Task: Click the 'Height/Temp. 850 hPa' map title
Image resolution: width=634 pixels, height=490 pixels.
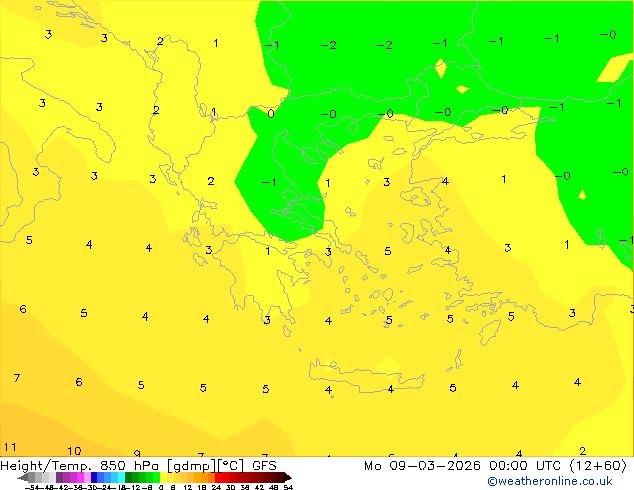Action: tap(80, 466)
